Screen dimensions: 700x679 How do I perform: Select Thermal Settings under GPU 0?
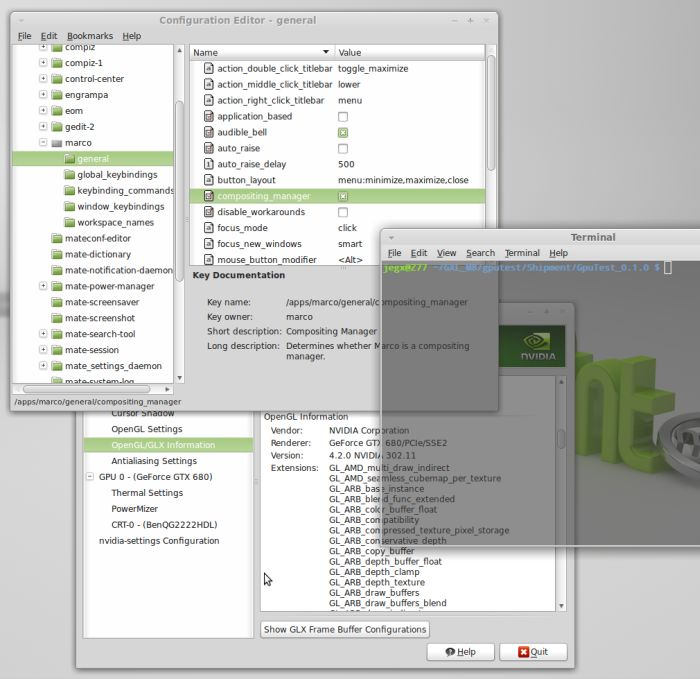[147, 493]
